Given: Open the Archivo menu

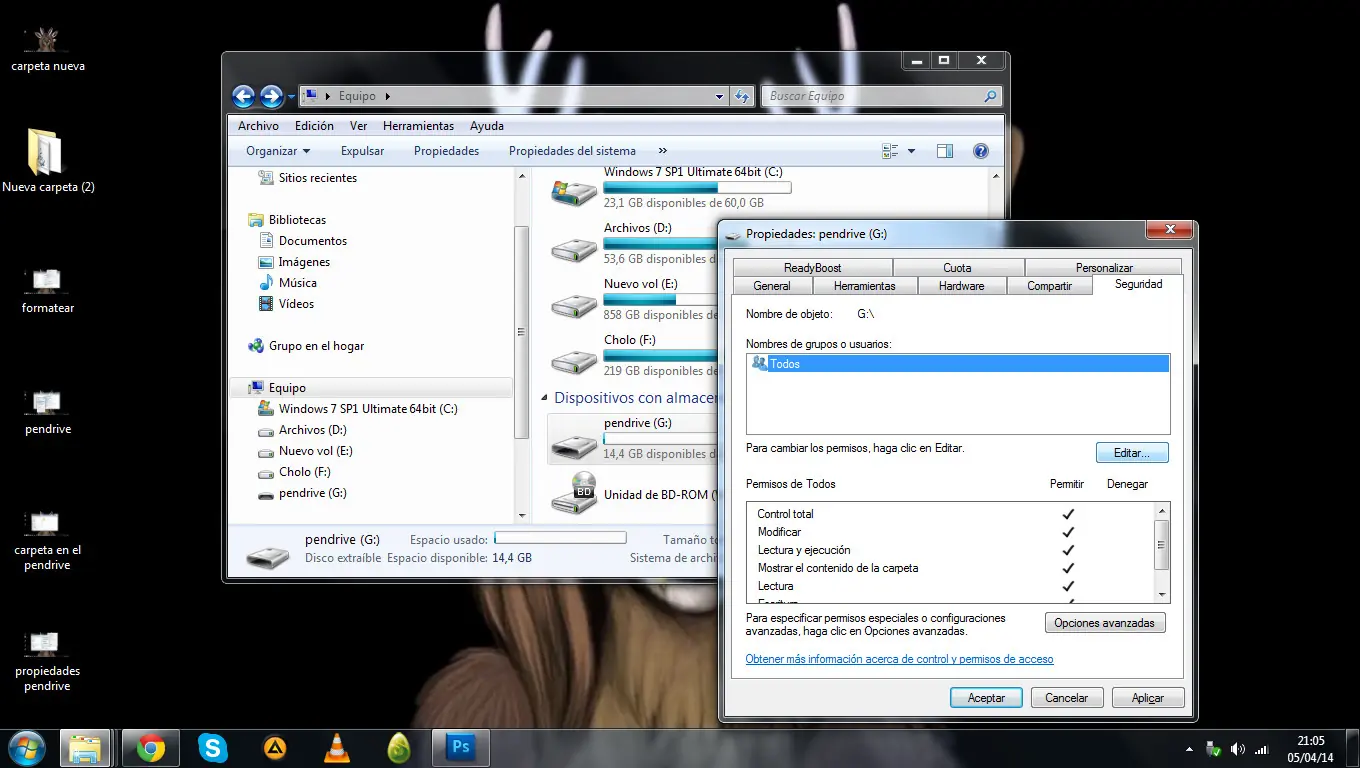Looking at the screenshot, I should [258, 126].
